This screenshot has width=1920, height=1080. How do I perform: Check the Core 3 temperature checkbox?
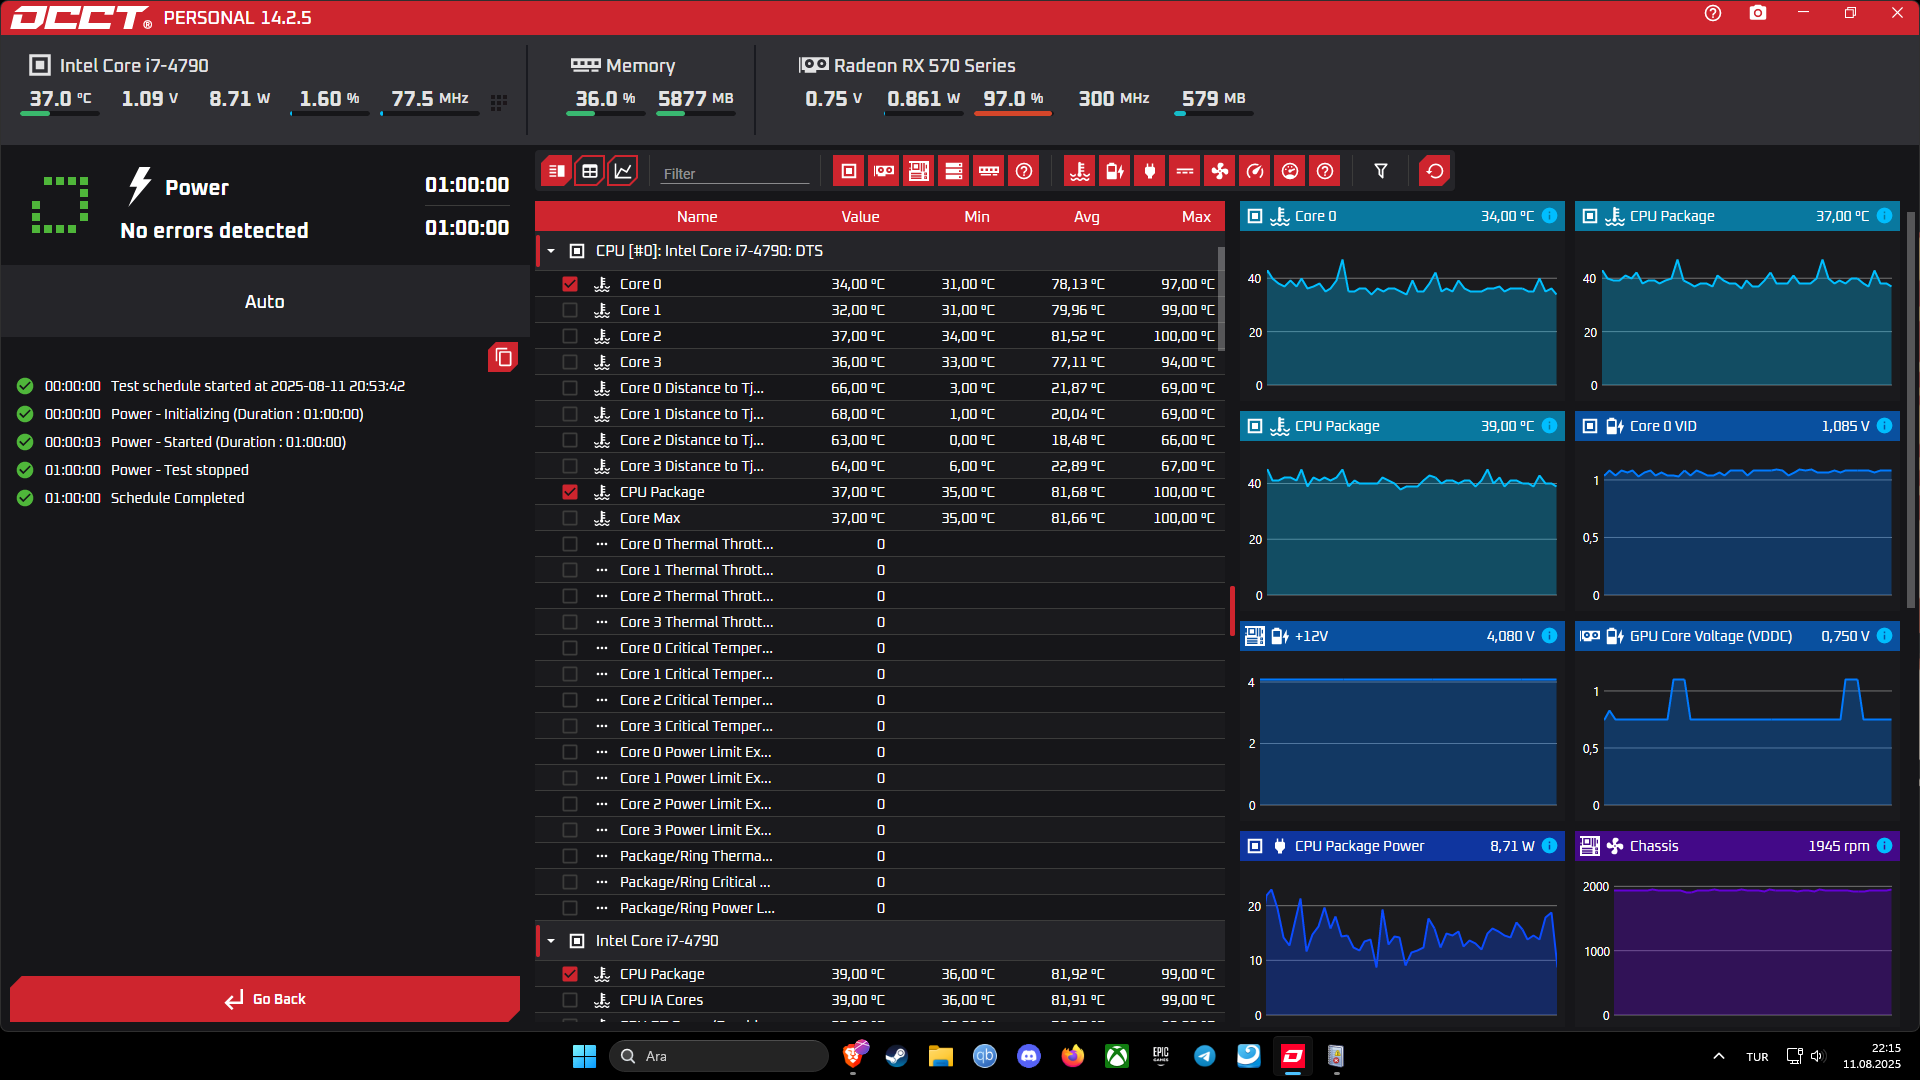570,362
